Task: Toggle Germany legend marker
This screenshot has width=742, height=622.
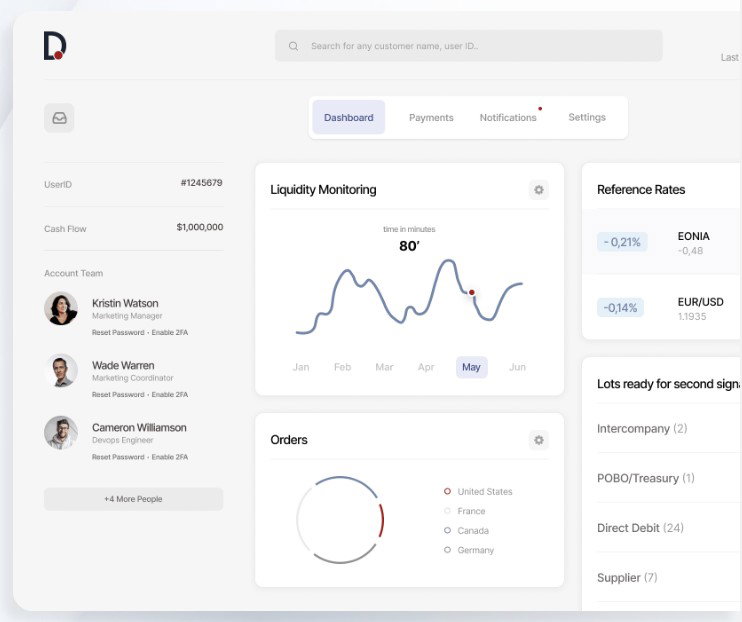Action: [447, 550]
